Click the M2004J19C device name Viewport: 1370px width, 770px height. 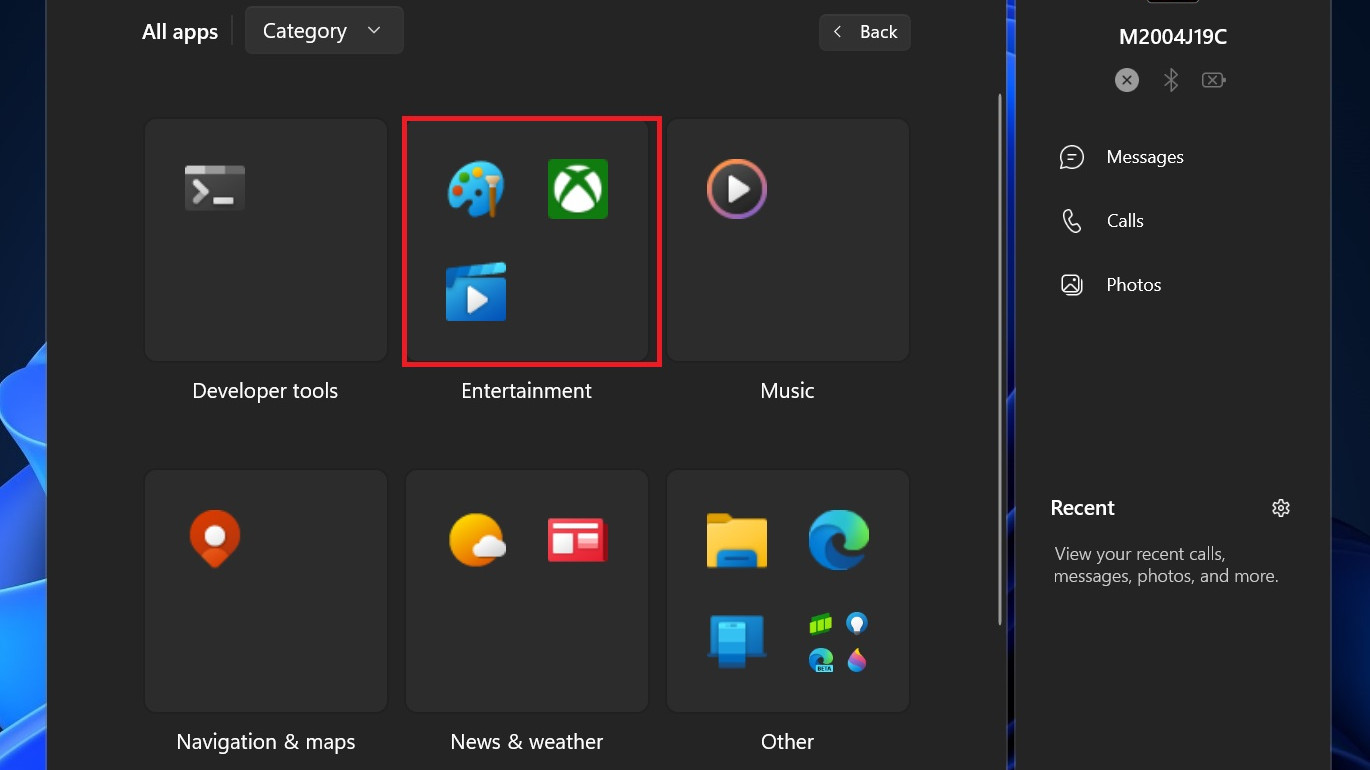click(x=1173, y=38)
